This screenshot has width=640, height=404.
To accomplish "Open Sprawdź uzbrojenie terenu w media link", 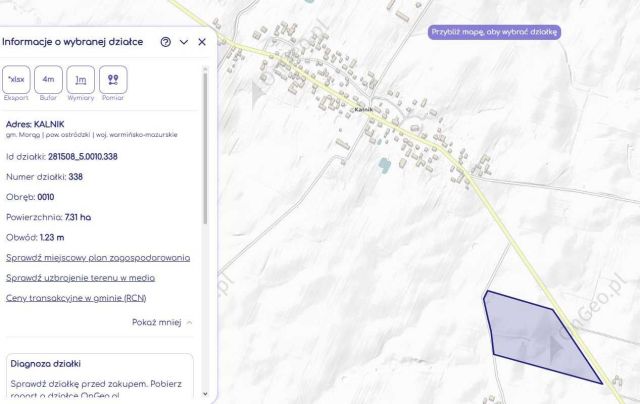I will [x=80, y=278].
